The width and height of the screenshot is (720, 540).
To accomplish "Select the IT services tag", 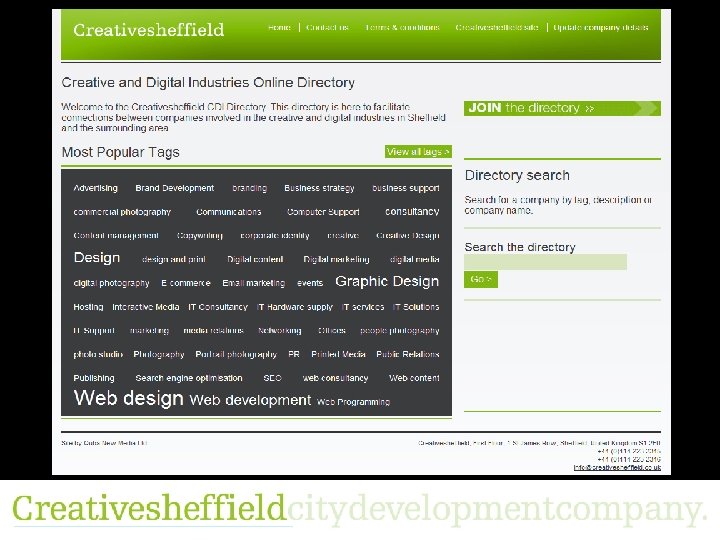I will (x=363, y=307).
